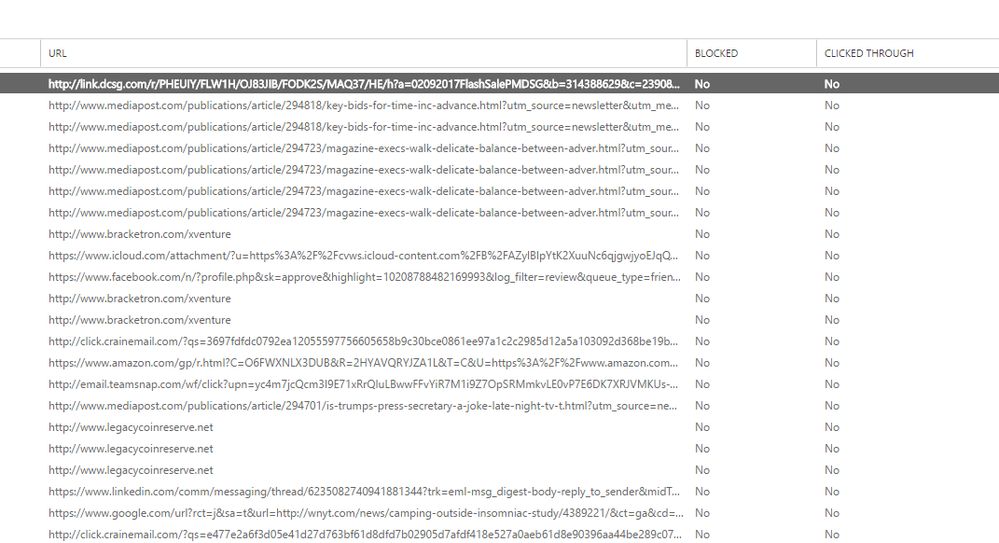Select the click.crainemail.com URL starting qs=3697fdfdc
999x543 pixels.
click(x=363, y=342)
